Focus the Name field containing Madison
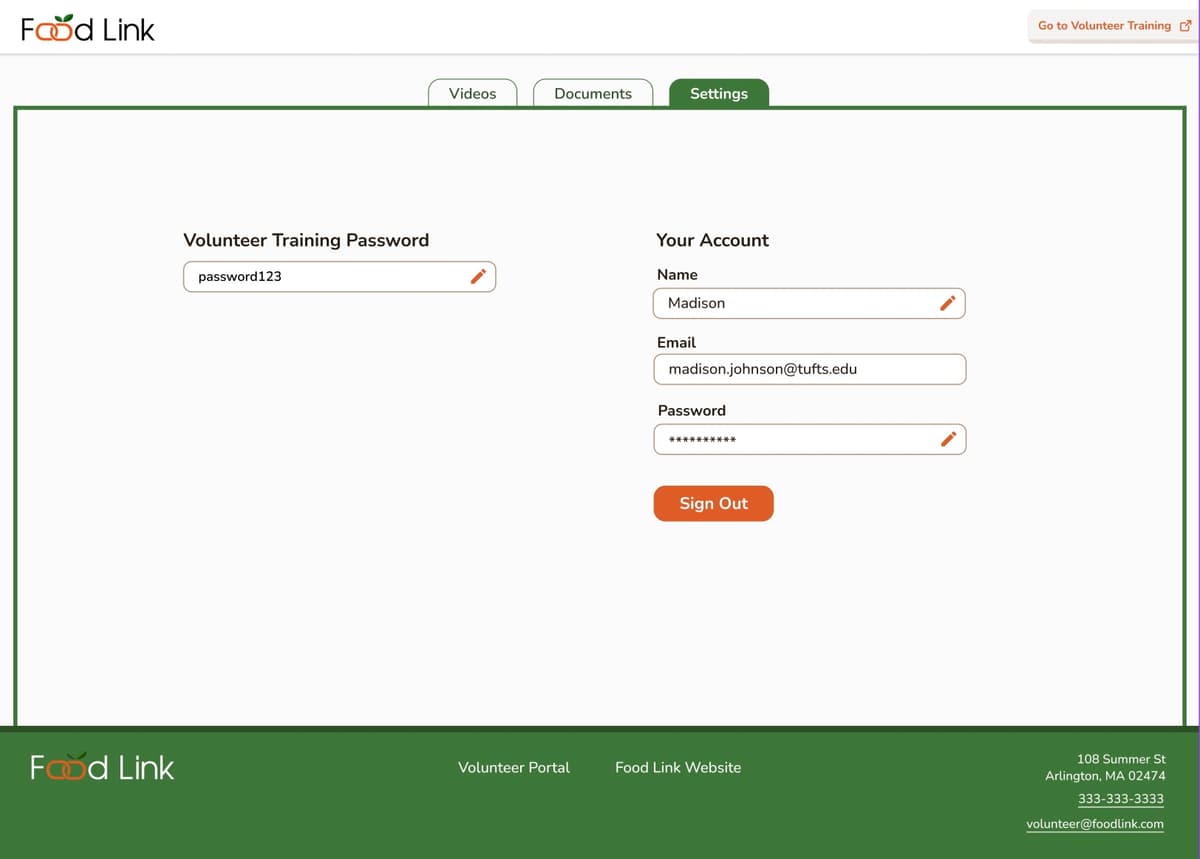The image size is (1200, 859). pos(790,303)
